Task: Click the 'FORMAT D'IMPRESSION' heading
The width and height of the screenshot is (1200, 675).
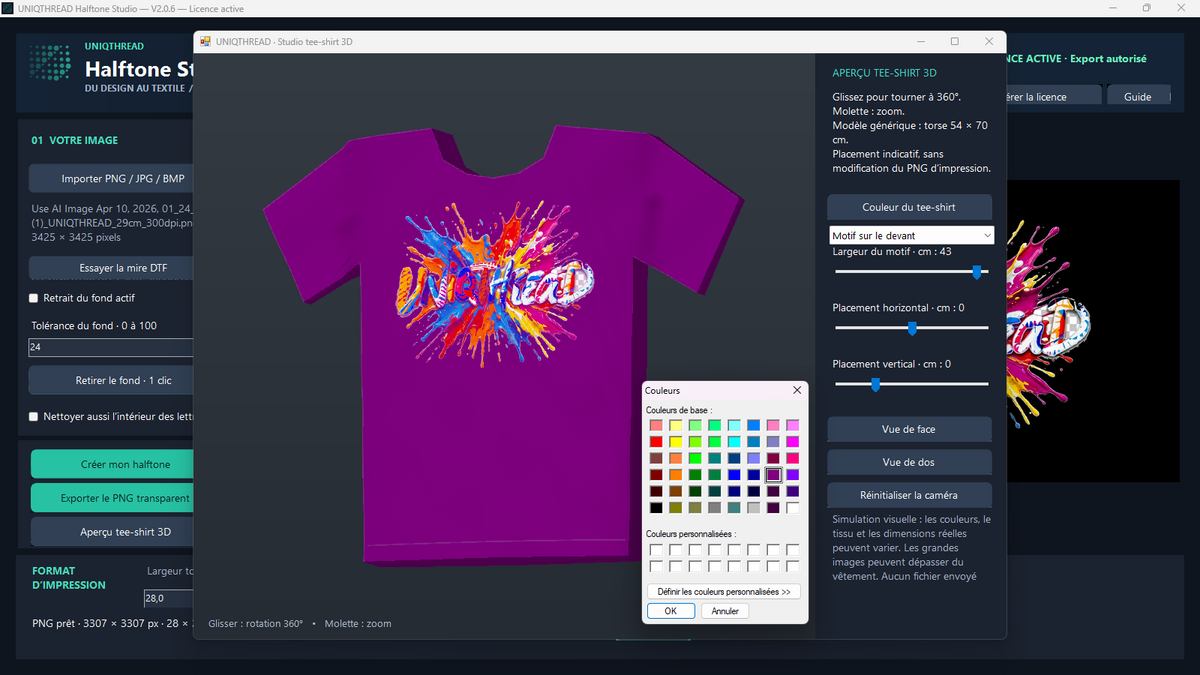Action: click(x=69, y=578)
